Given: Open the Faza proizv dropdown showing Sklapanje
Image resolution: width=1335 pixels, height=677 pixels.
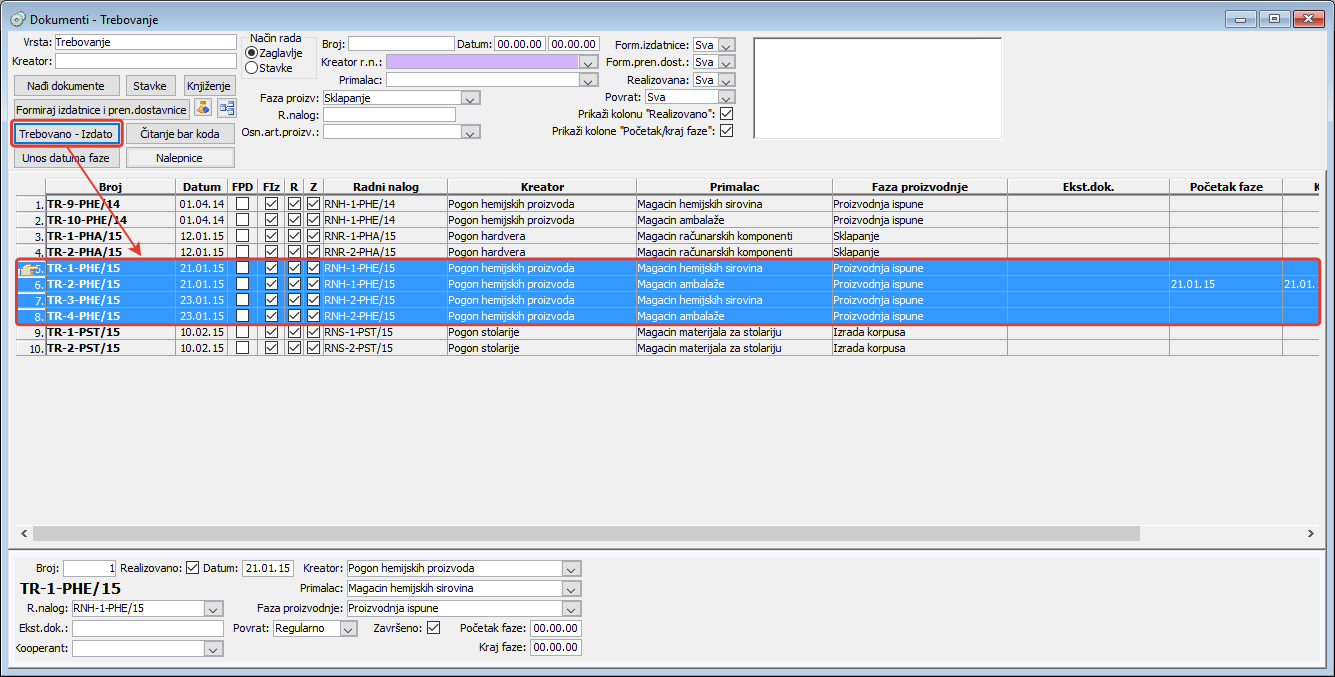Looking at the screenshot, I should pyautogui.click(x=471, y=98).
